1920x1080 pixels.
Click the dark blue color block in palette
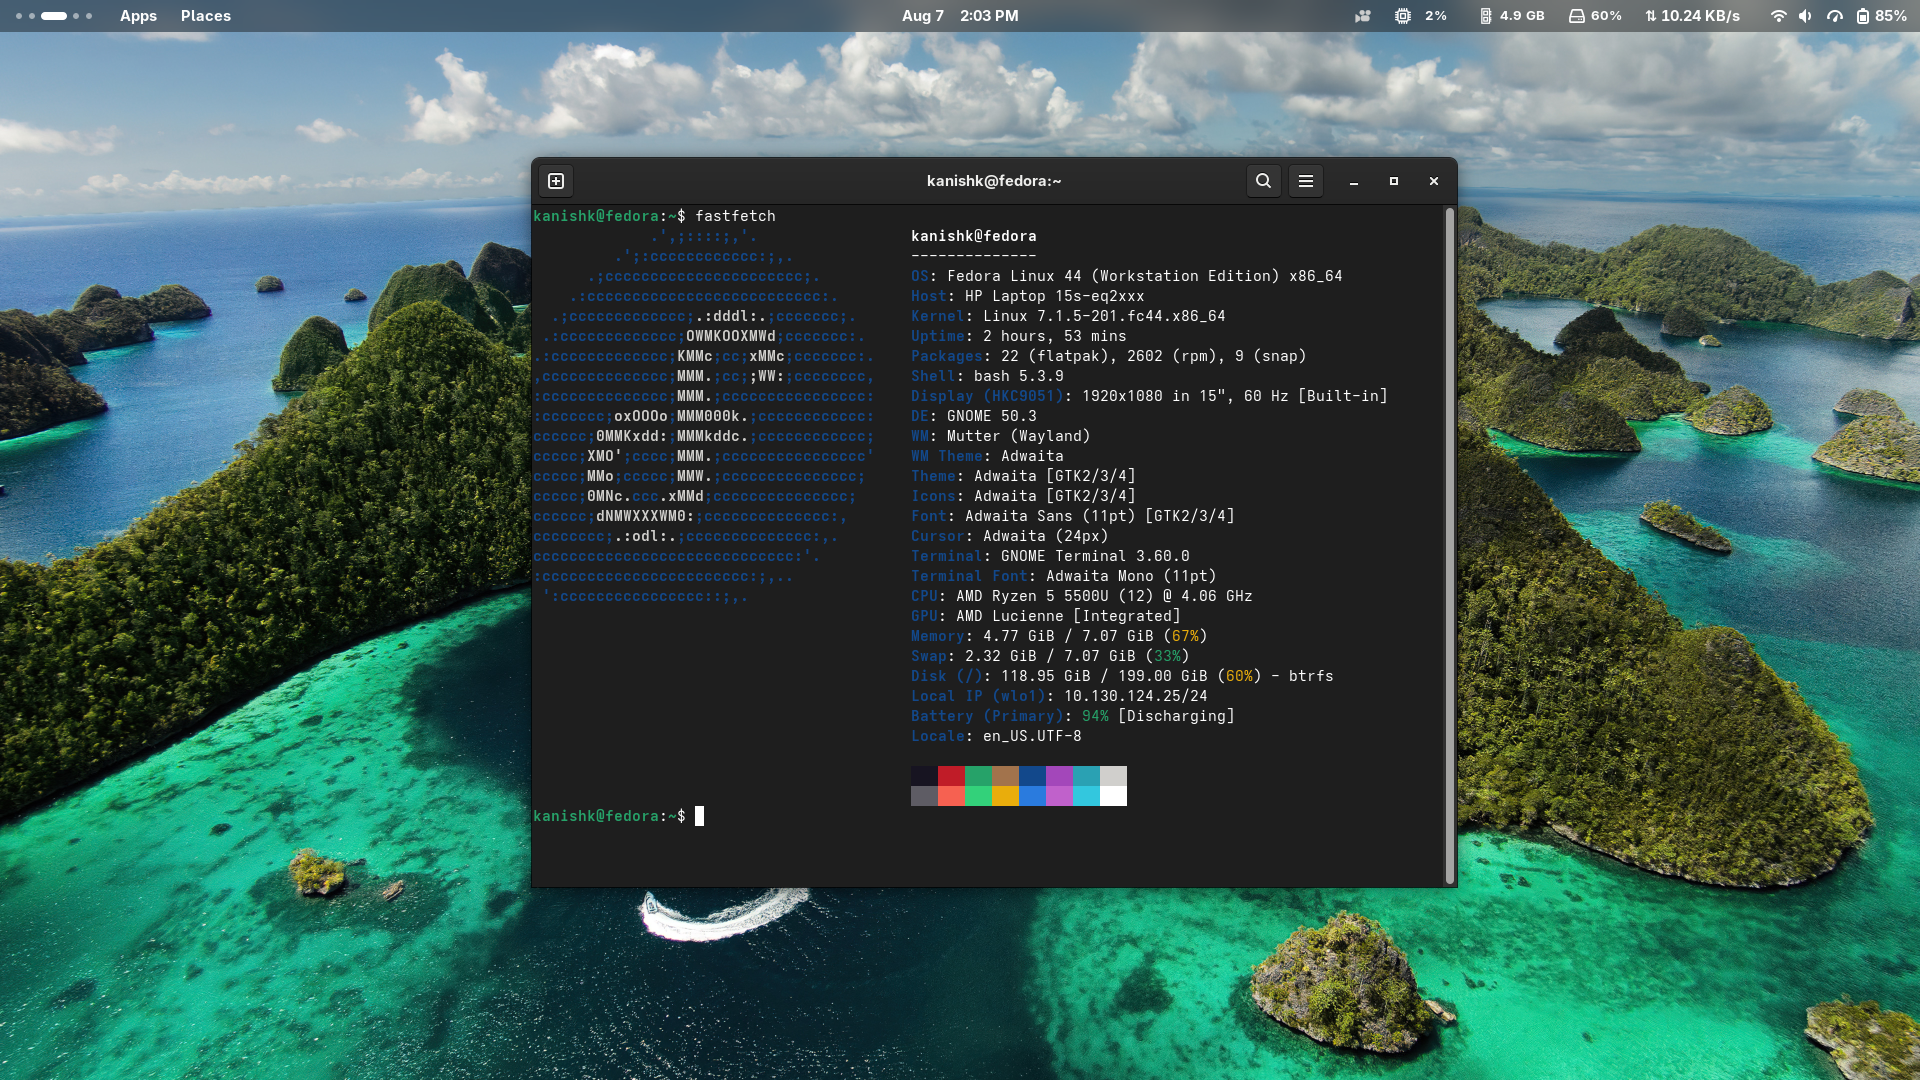click(x=1032, y=776)
